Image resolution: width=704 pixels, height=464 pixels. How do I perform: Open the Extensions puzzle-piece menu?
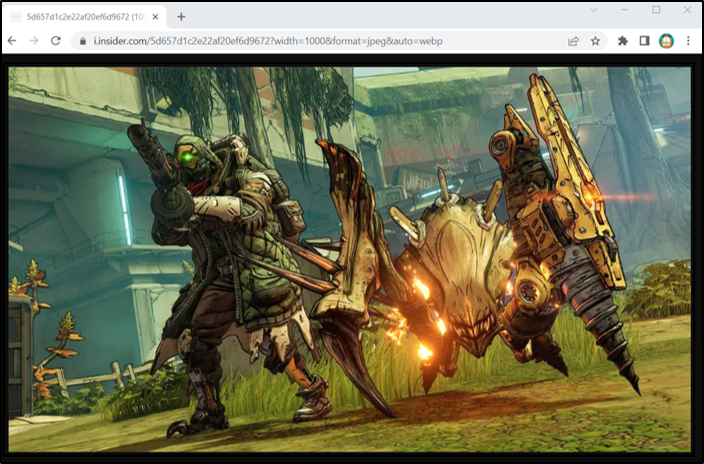pos(623,41)
